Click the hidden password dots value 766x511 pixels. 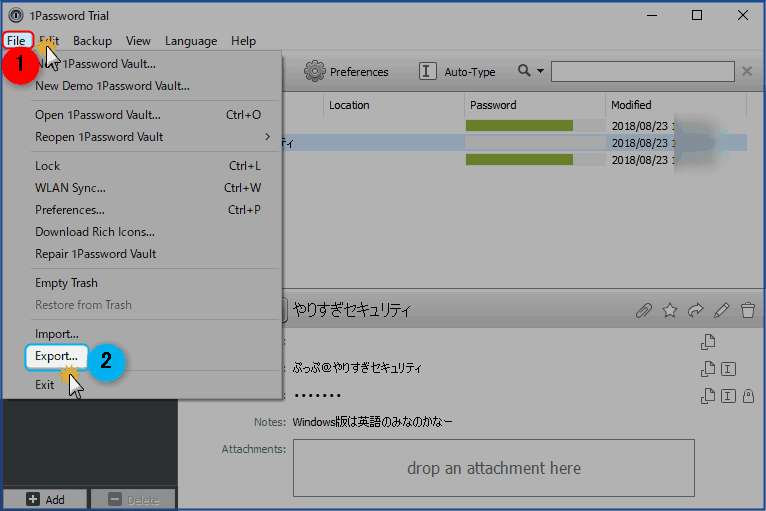[318, 395]
